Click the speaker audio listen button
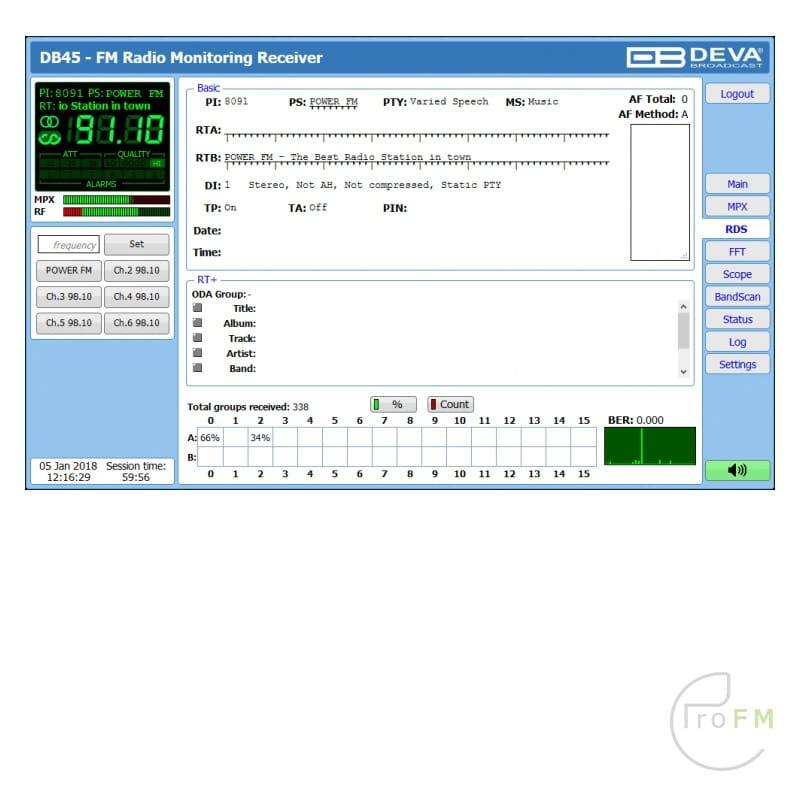This screenshot has height=800, width=800. click(x=737, y=471)
